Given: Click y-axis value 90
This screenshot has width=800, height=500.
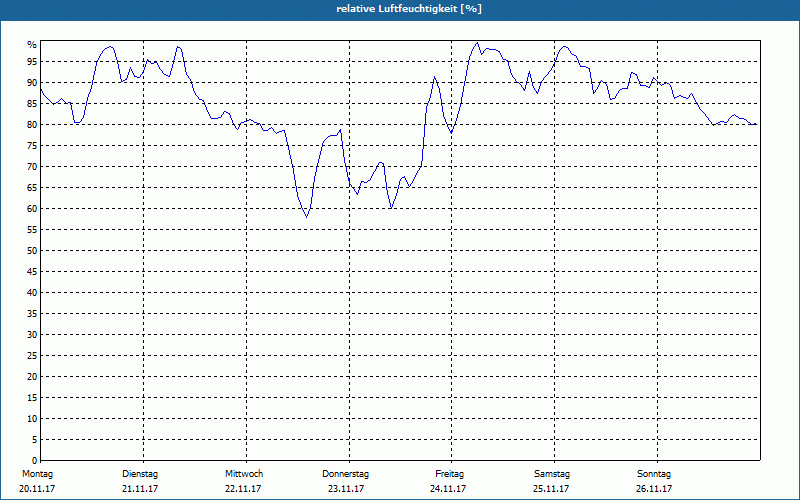Looking at the screenshot, I should pos(32,83).
